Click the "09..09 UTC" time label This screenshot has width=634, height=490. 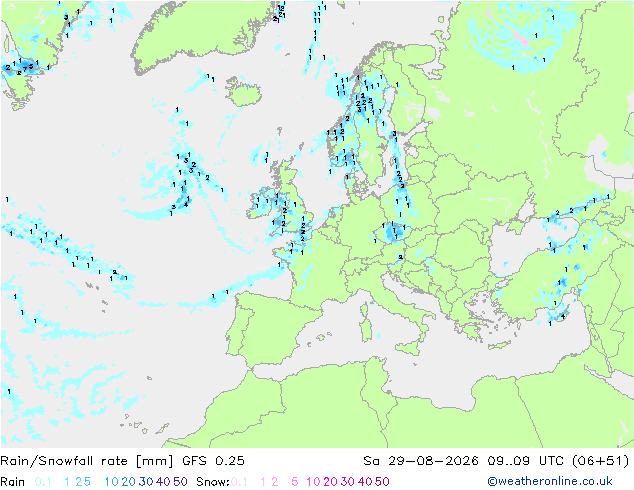click(526, 461)
